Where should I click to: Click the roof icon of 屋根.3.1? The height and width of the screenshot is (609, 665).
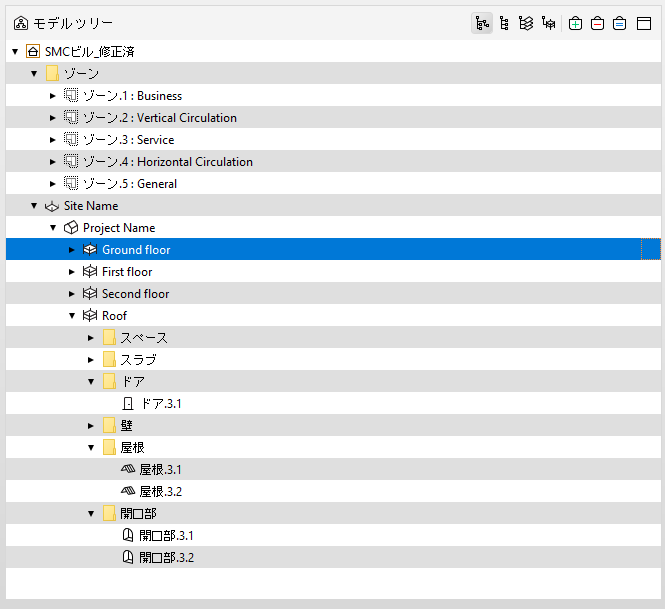coord(128,469)
